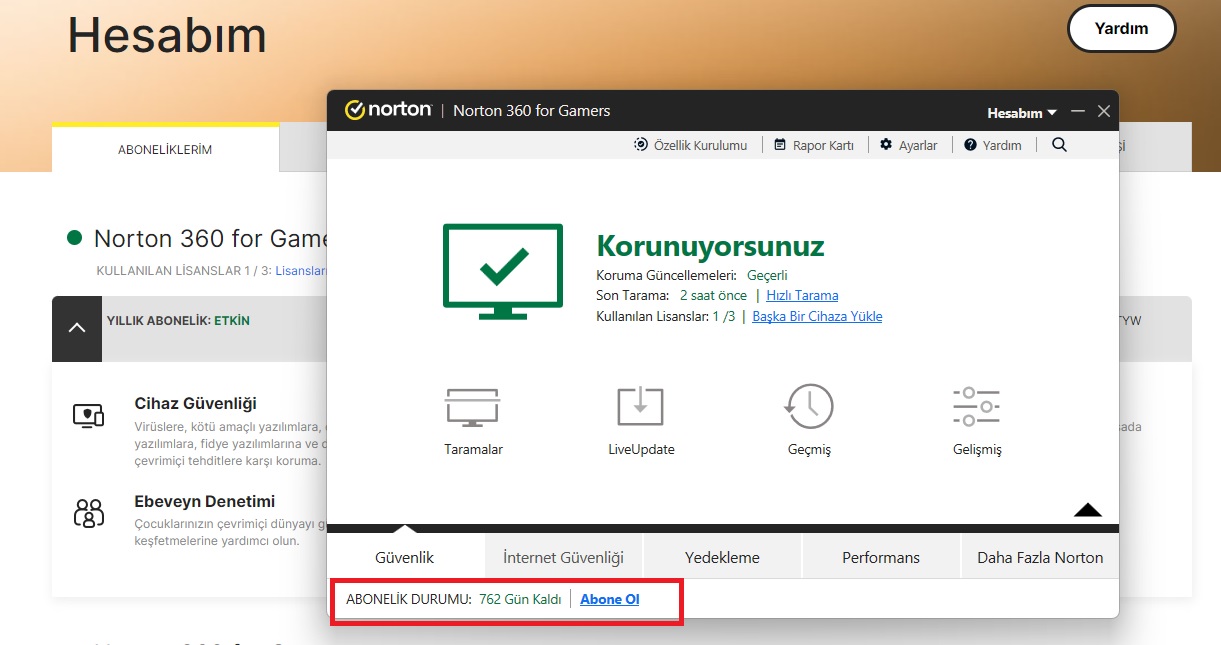The height and width of the screenshot is (645, 1221).
Task: Click Cihaz Güvenliği device shield icon on webpage
Action: 89,416
